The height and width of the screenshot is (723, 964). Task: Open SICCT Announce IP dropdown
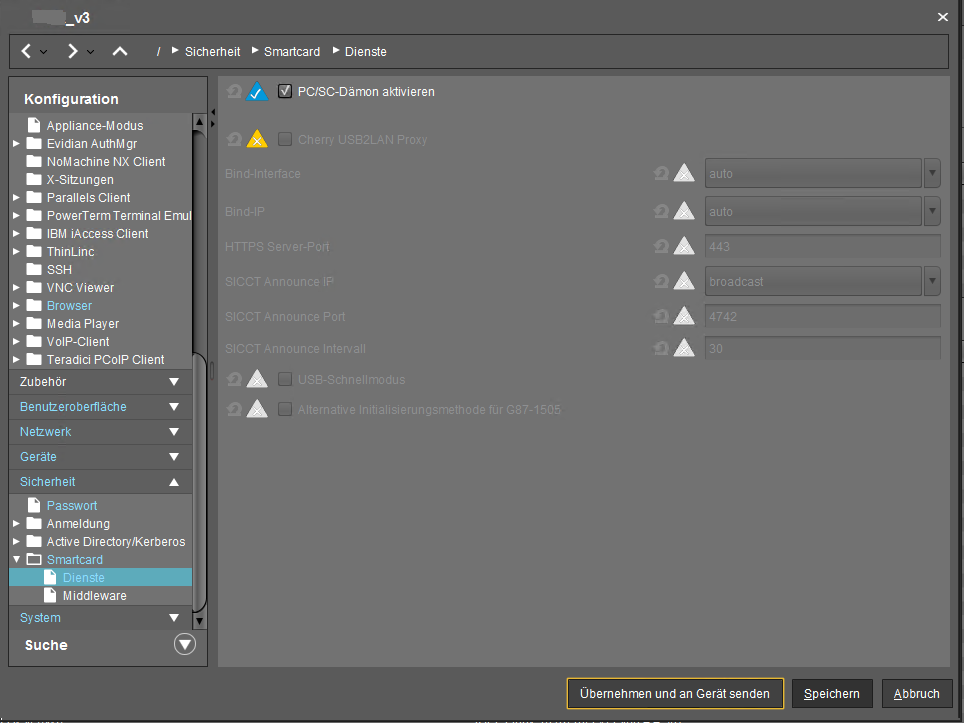(932, 282)
